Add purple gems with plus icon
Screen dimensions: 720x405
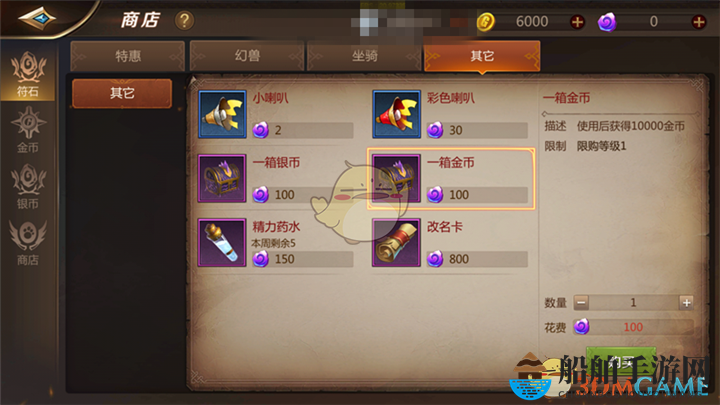(698, 22)
